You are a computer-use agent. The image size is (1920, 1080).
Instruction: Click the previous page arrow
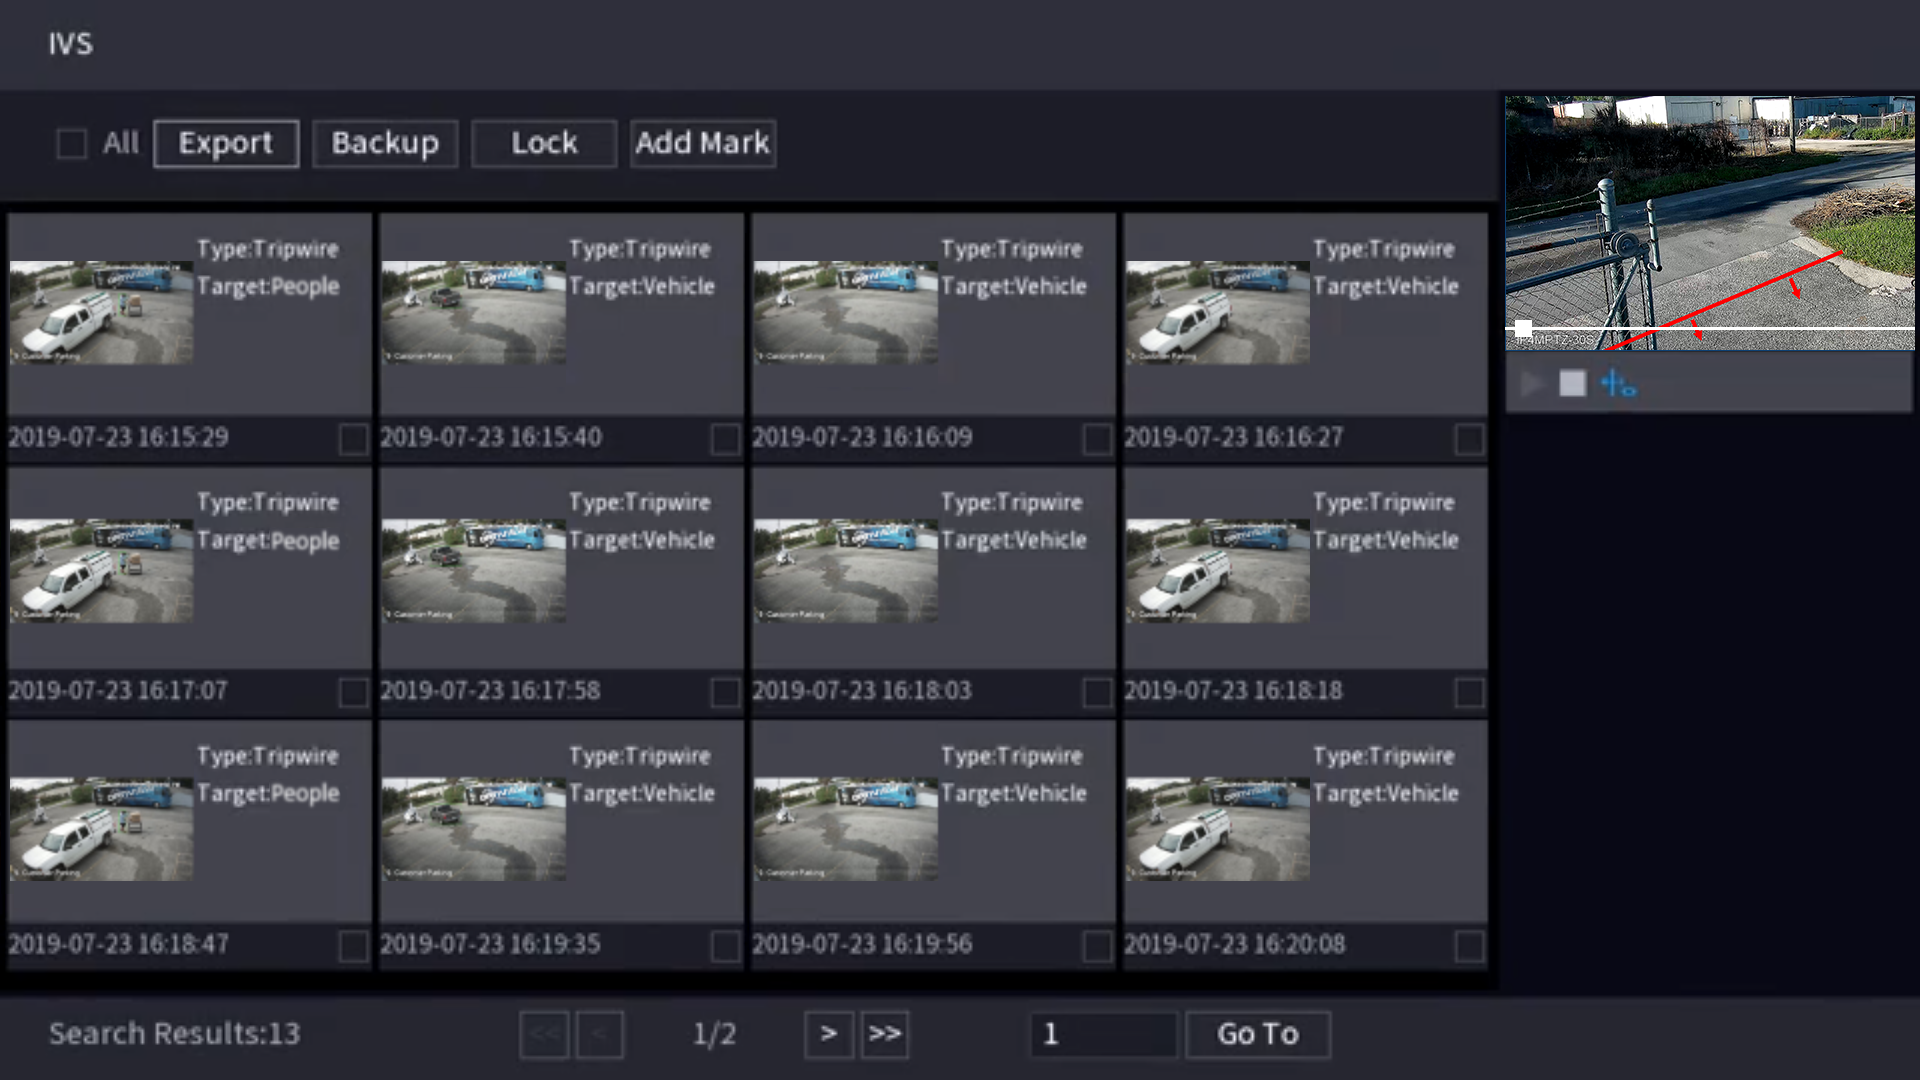tap(600, 1034)
